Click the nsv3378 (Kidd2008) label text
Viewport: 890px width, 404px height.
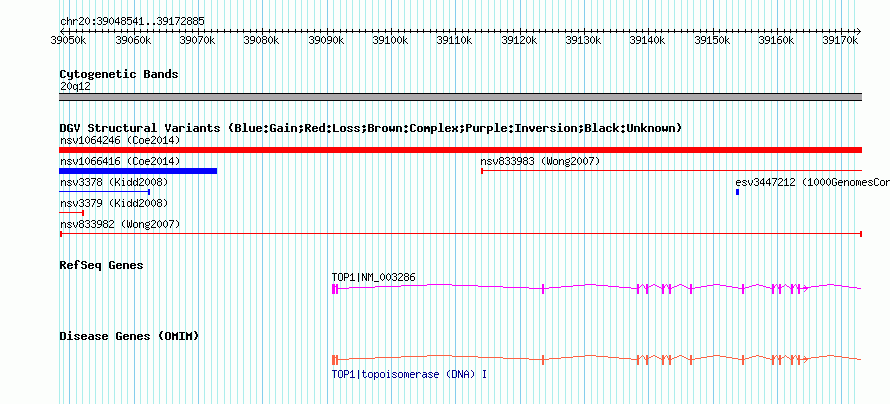point(114,182)
